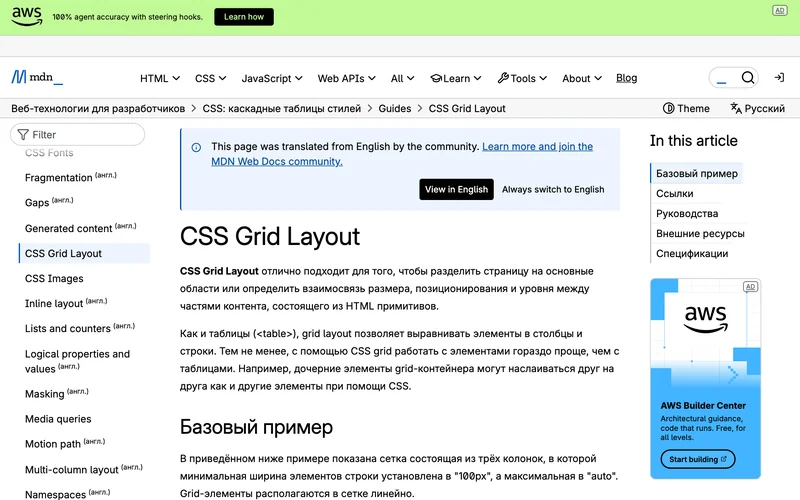
Task: Open Logical properties and values in sidebar
Action: 78,361
